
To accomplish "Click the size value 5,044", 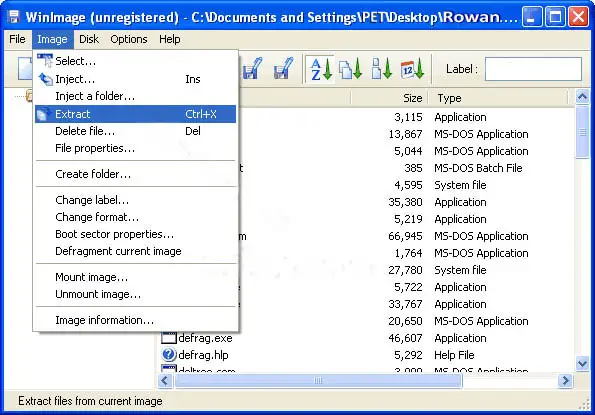I will [x=408, y=151].
